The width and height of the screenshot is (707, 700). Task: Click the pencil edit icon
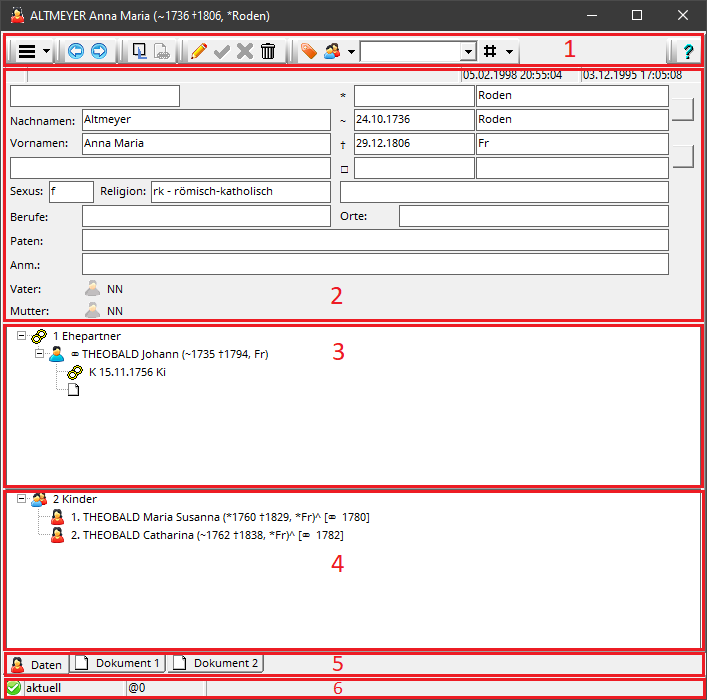point(199,51)
